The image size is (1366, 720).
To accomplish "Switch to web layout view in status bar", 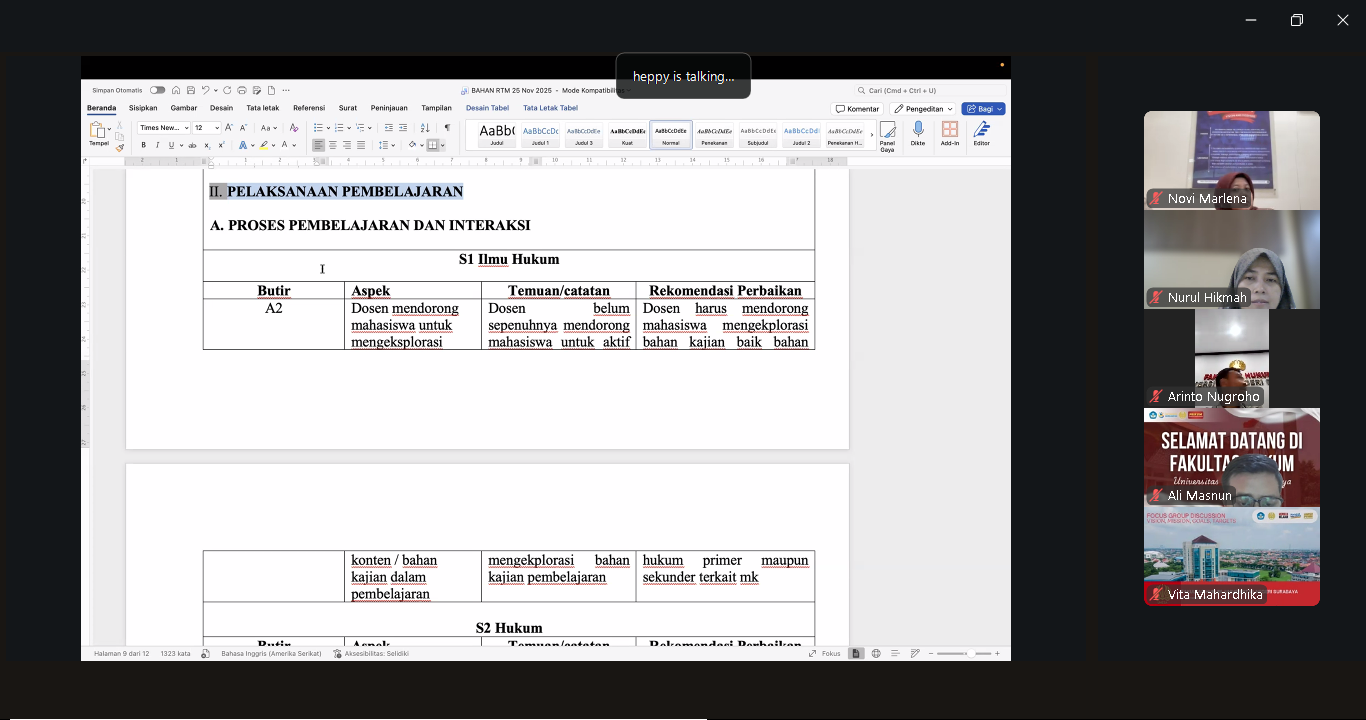I will click(x=876, y=653).
